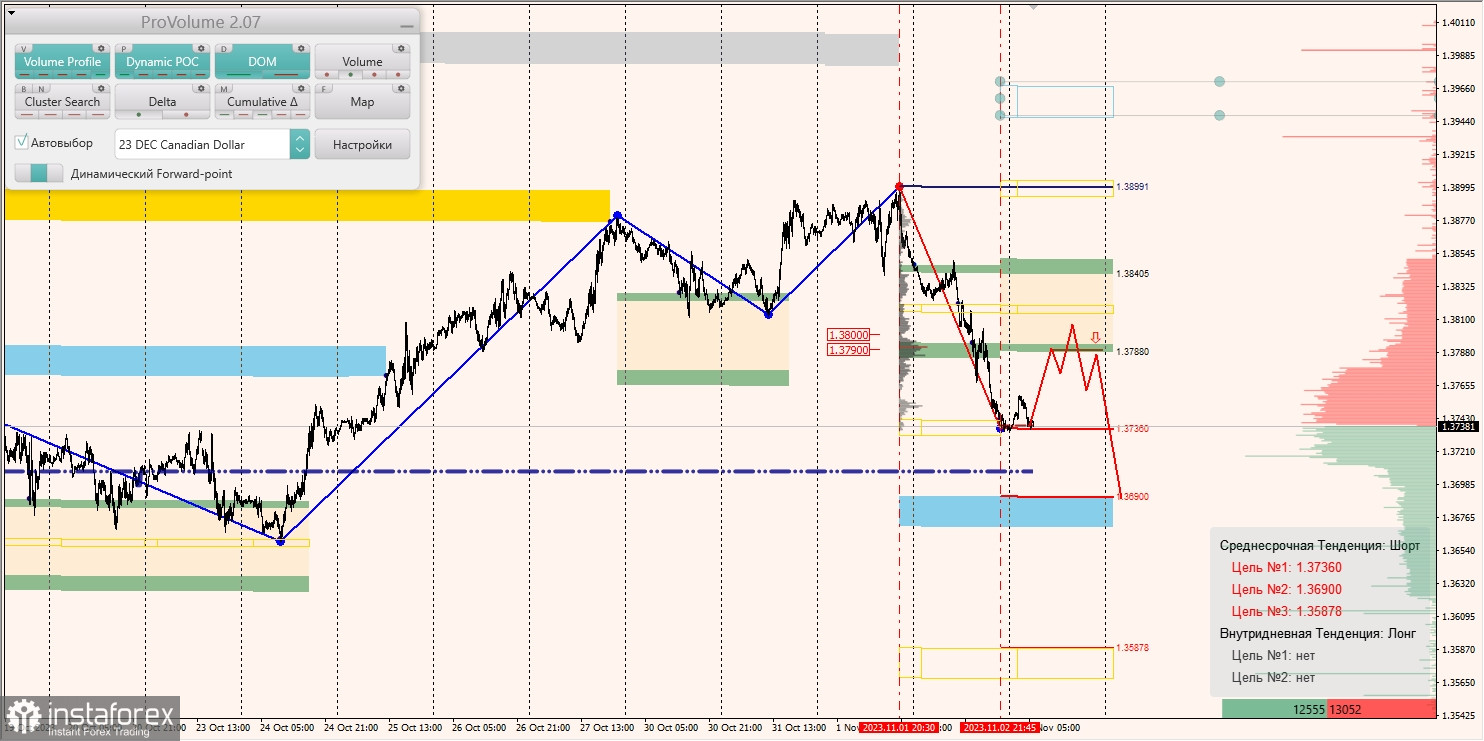Click the Внутридневная Тенденция: Лонг line

pyautogui.click(x=1317, y=633)
